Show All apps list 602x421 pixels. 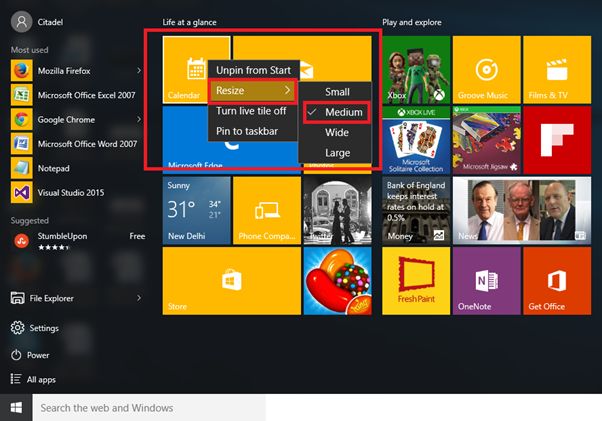(33, 380)
